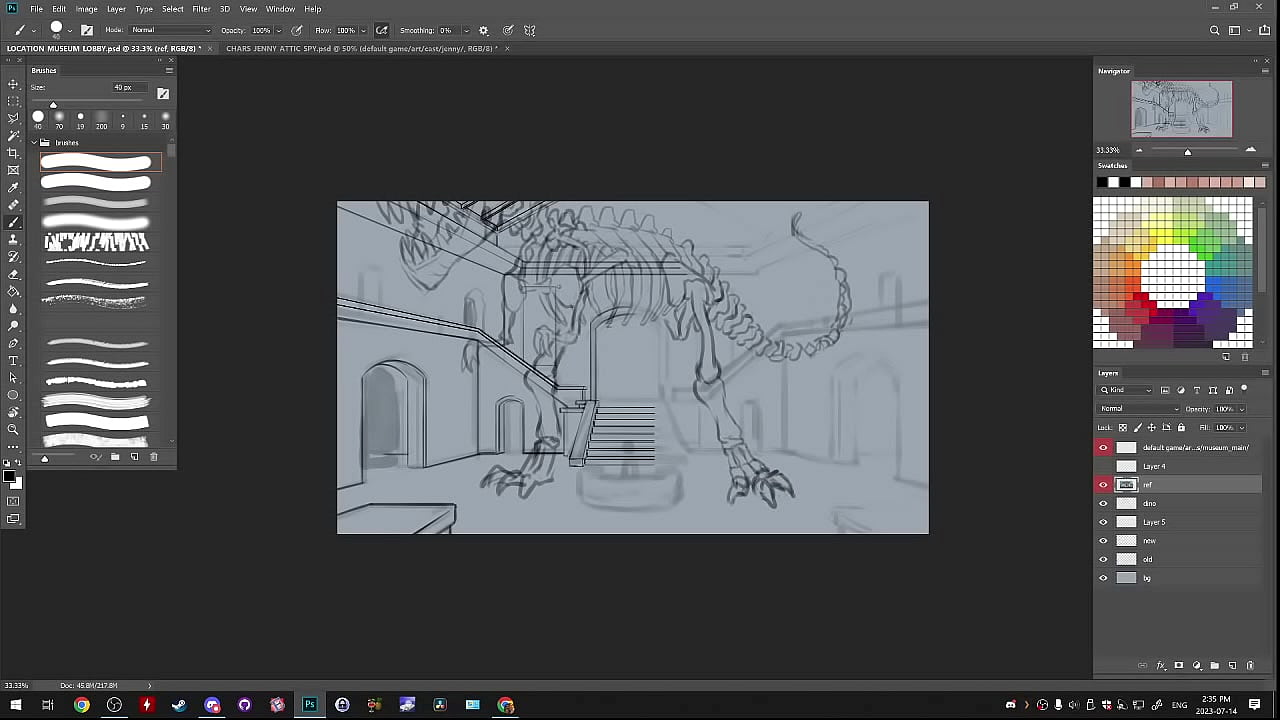Open Chrome from the taskbar

click(82, 705)
